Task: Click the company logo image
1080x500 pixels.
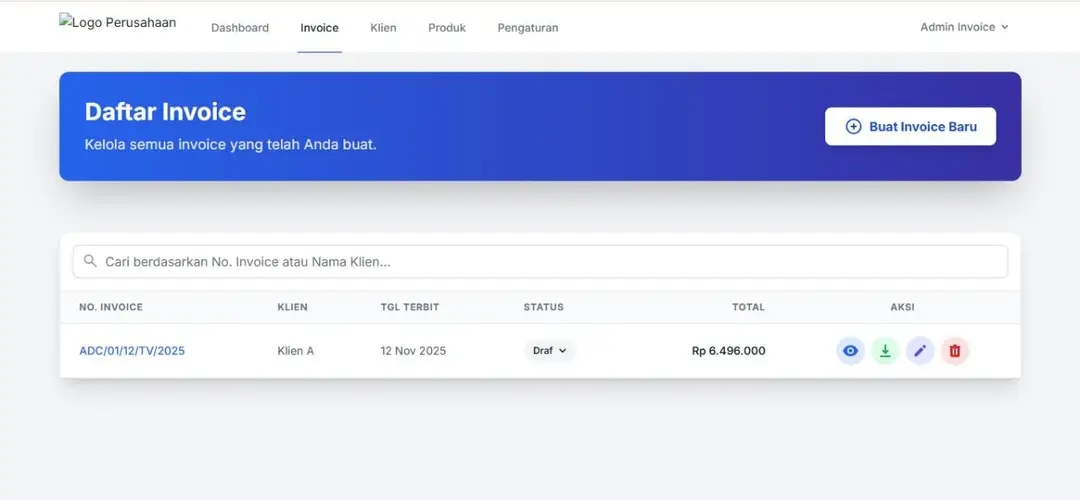Action: click(117, 22)
